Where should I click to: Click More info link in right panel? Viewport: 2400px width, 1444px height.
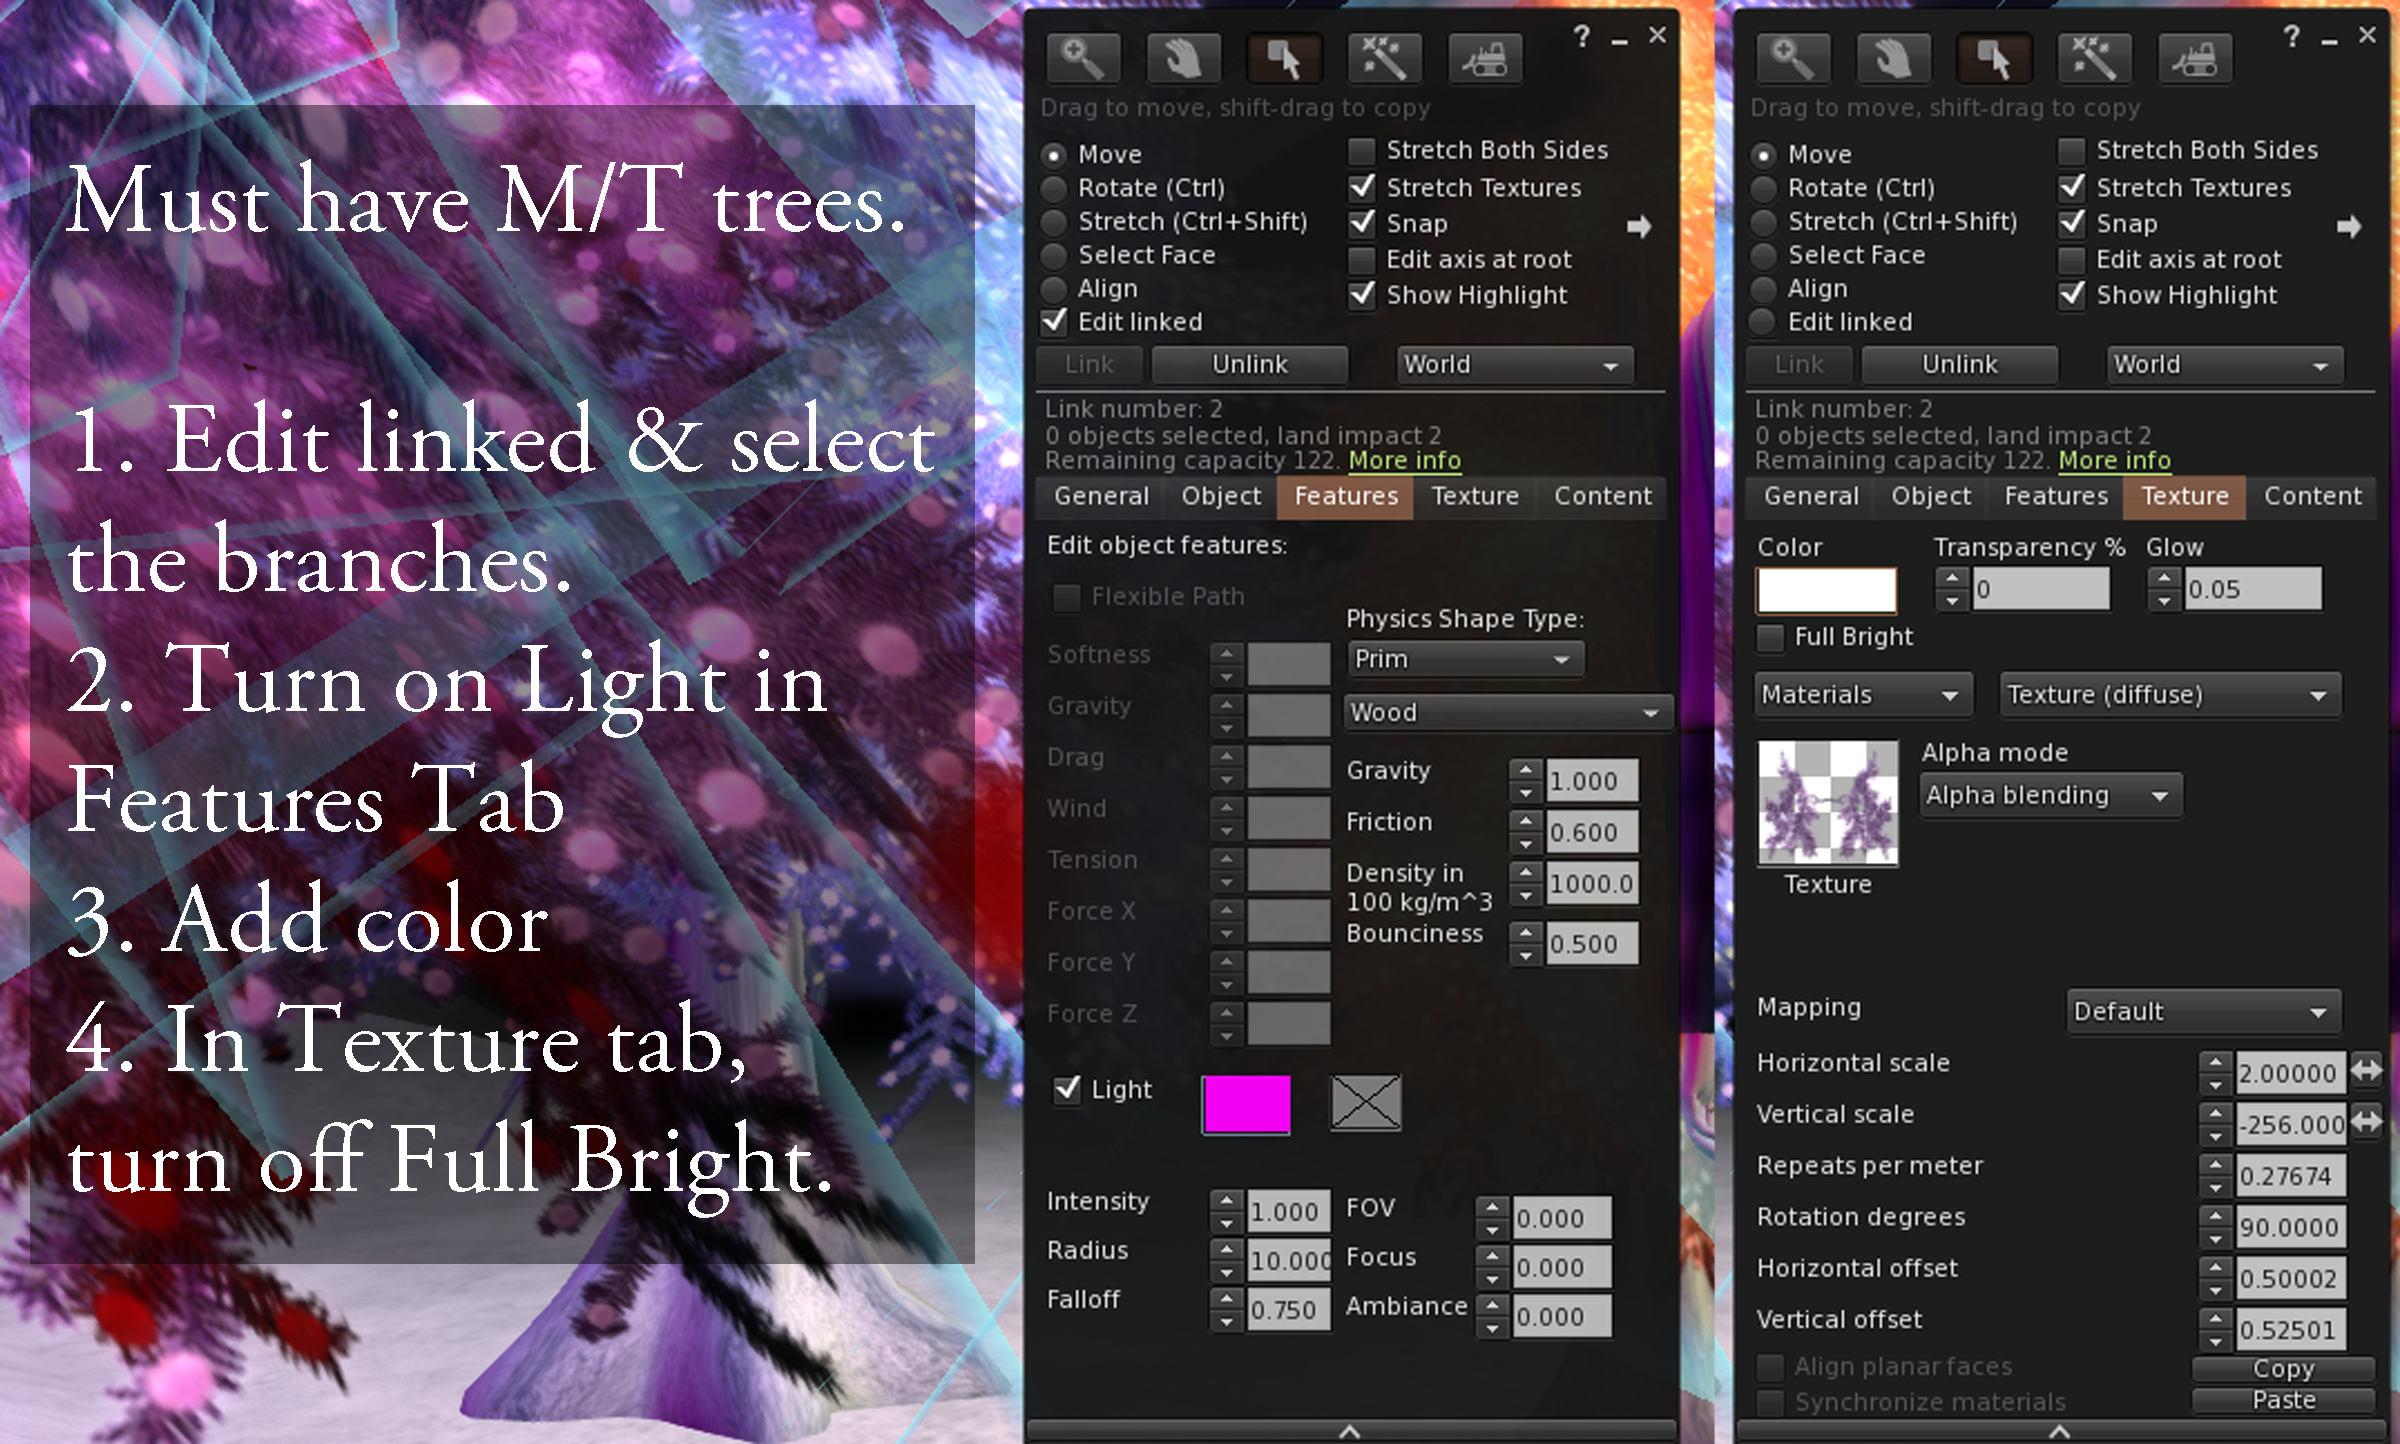2114,461
